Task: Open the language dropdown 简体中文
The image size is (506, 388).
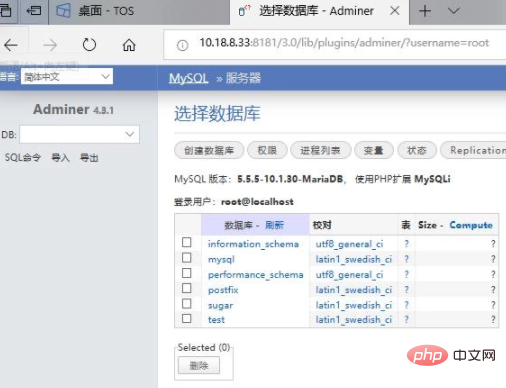Action: (67, 77)
